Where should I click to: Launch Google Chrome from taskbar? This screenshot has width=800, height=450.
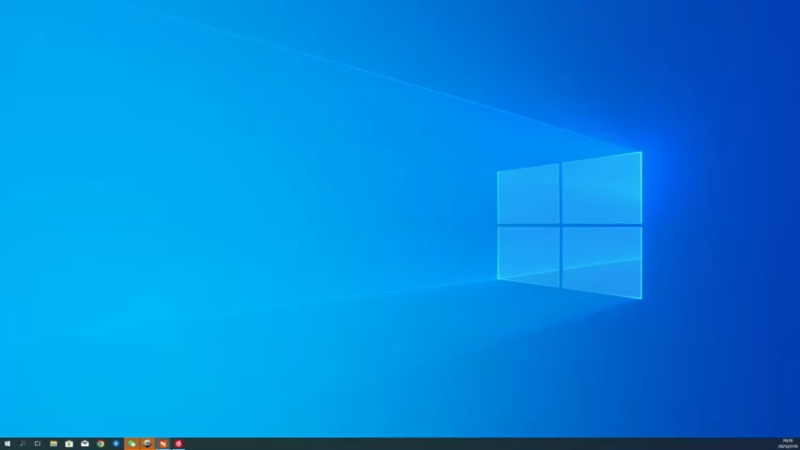tap(101, 444)
